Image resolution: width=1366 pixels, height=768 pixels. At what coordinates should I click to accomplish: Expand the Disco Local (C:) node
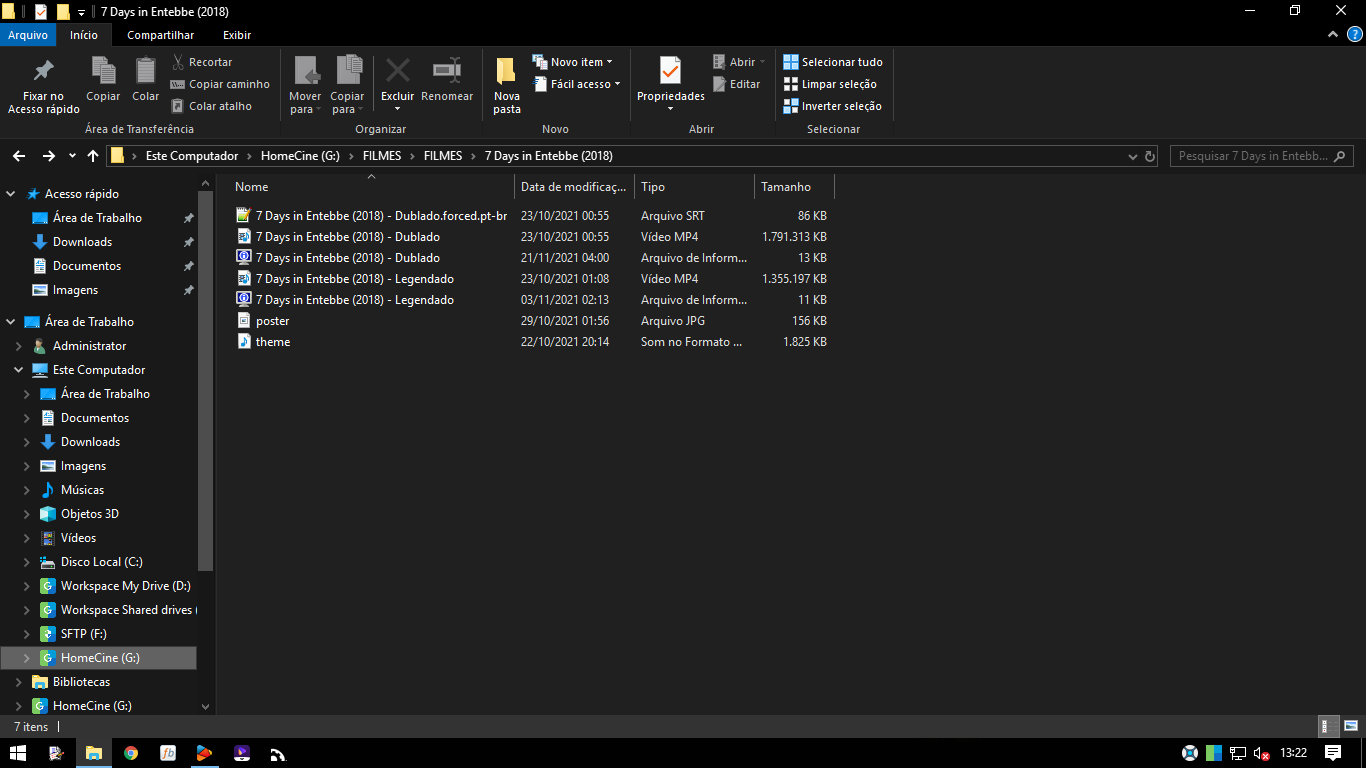pyautogui.click(x=27, y=562)
